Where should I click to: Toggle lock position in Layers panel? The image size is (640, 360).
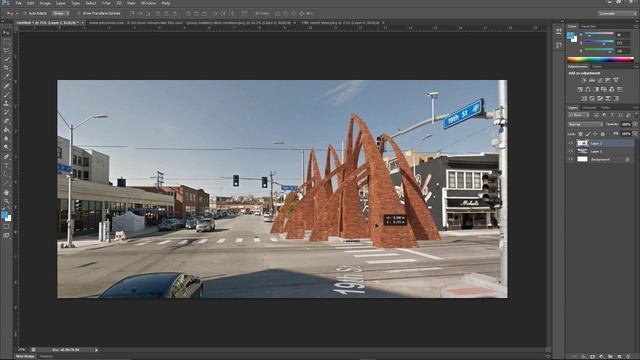pos(595,134)
